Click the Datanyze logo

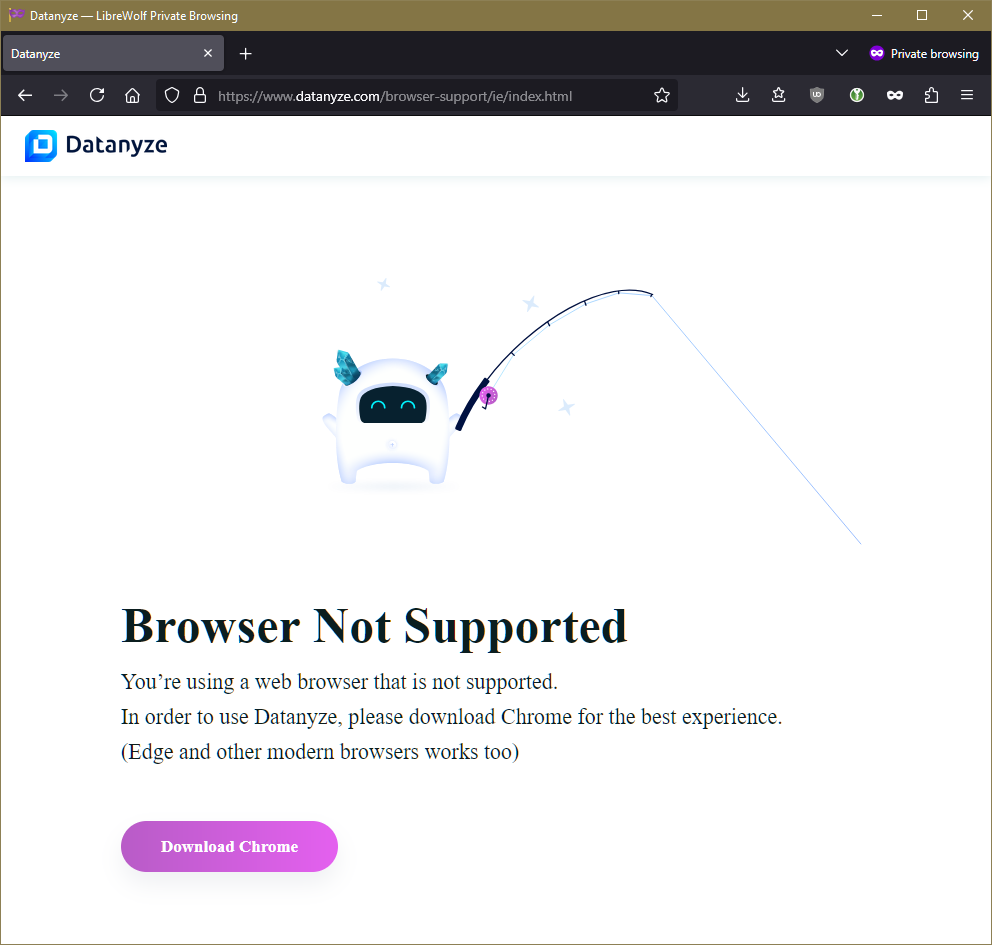[x=96, y=145]
